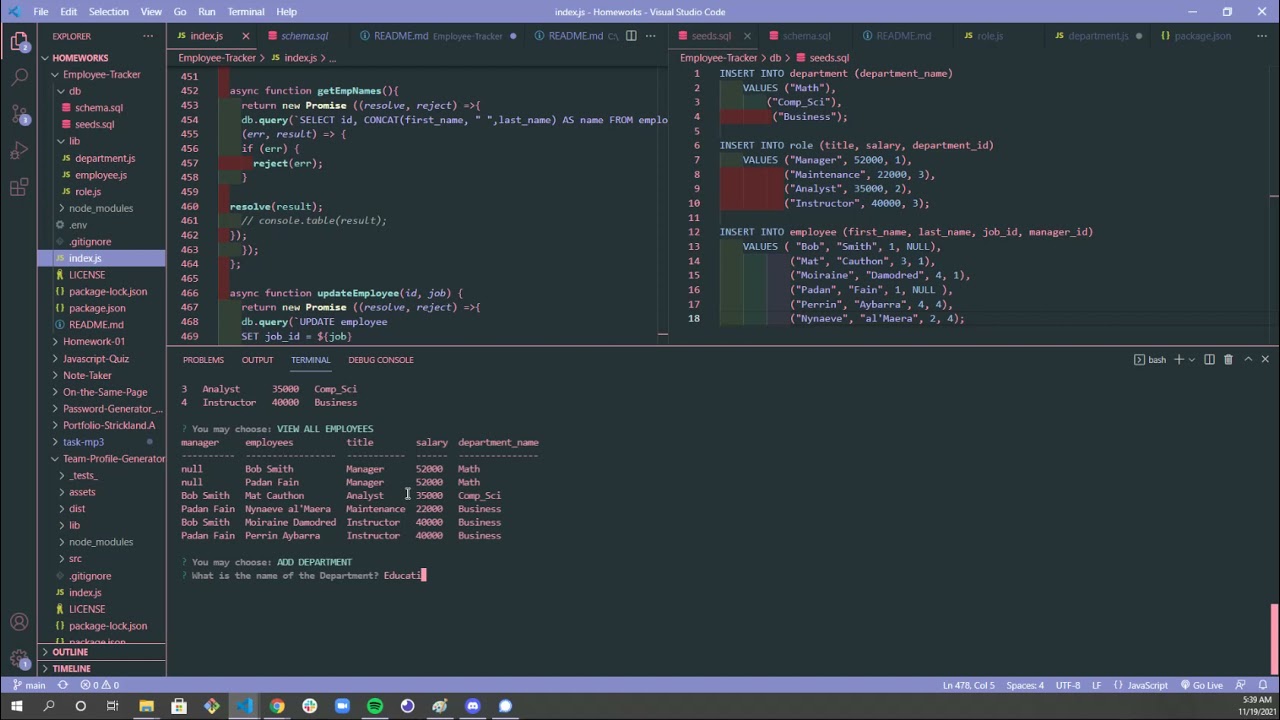Switch to the OUTPUT panel tab
The height and width of the screenshot is (720, 1280).
click(257, 360)
